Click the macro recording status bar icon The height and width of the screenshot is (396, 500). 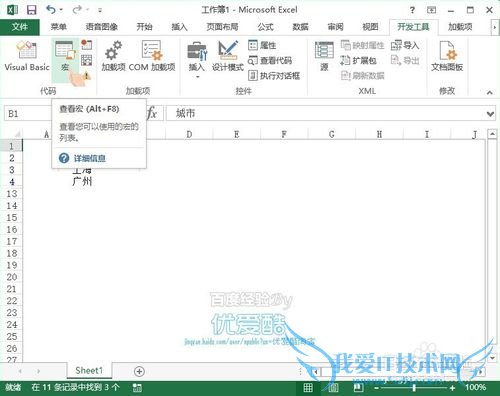click(137, 388)
